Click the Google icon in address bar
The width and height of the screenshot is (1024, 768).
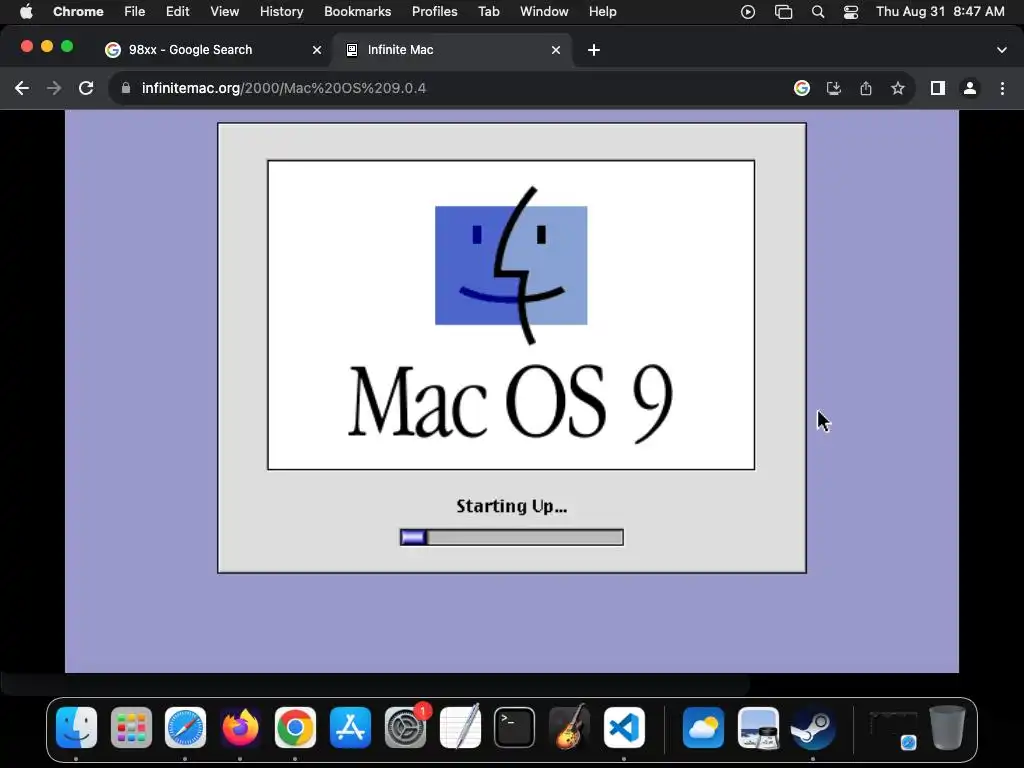(802, 88)
